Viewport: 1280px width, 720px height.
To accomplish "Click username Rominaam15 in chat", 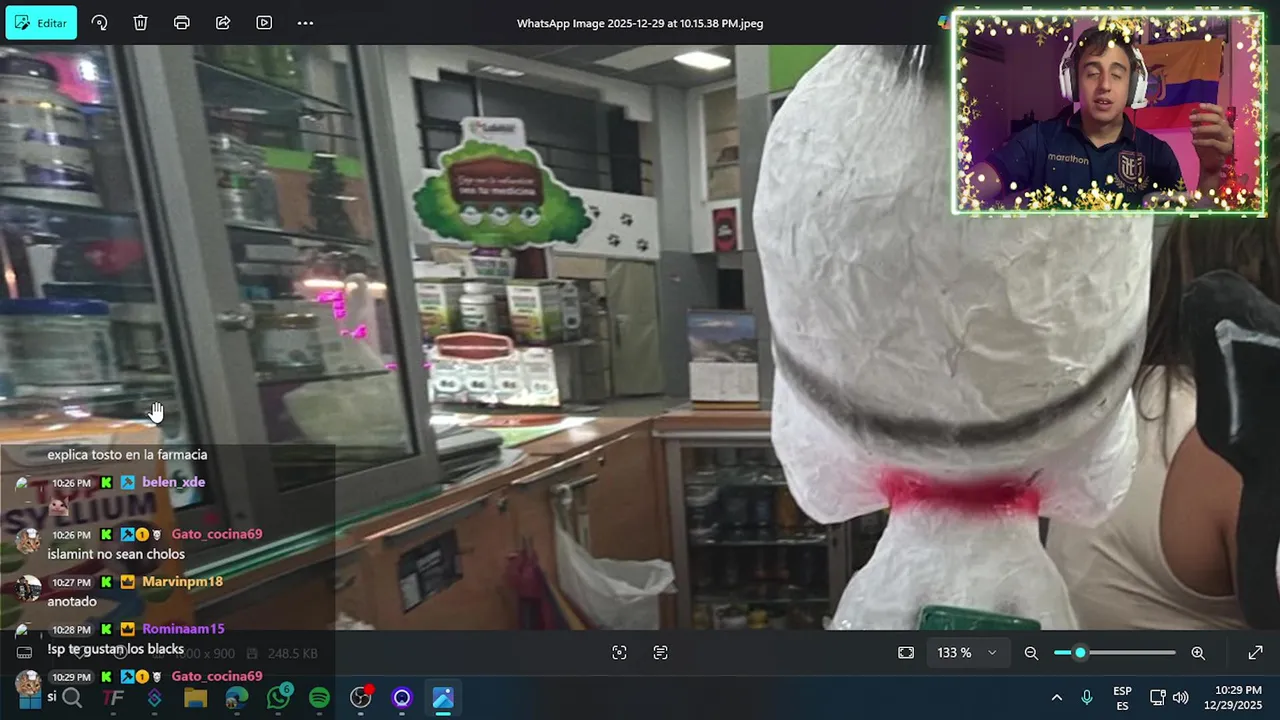I will click(x=183, y=629).
